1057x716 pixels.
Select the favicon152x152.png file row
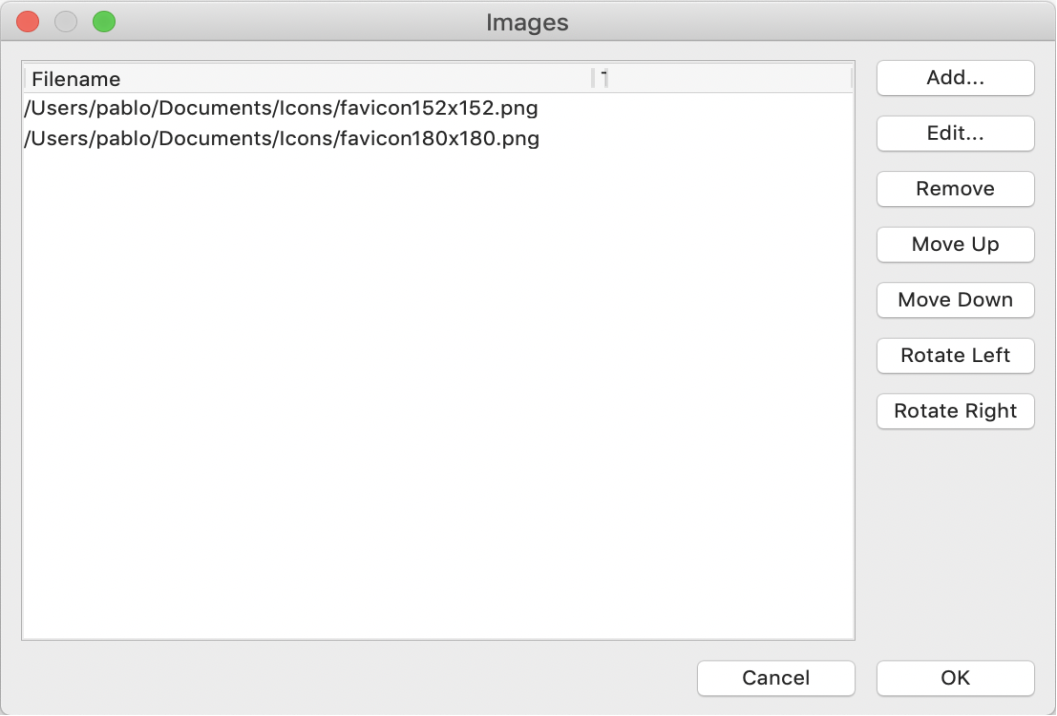(x=438, y=108)
